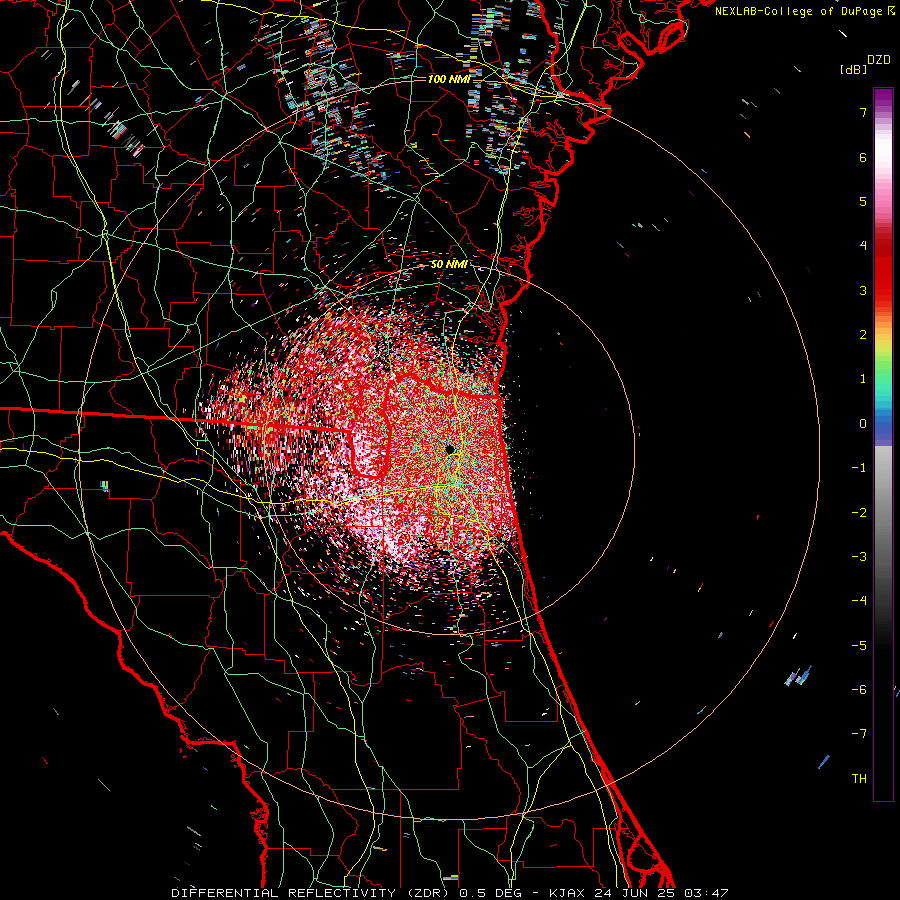The image size is (900, 900).
Task: Click the color scale value -4
Action: (859, 601)
